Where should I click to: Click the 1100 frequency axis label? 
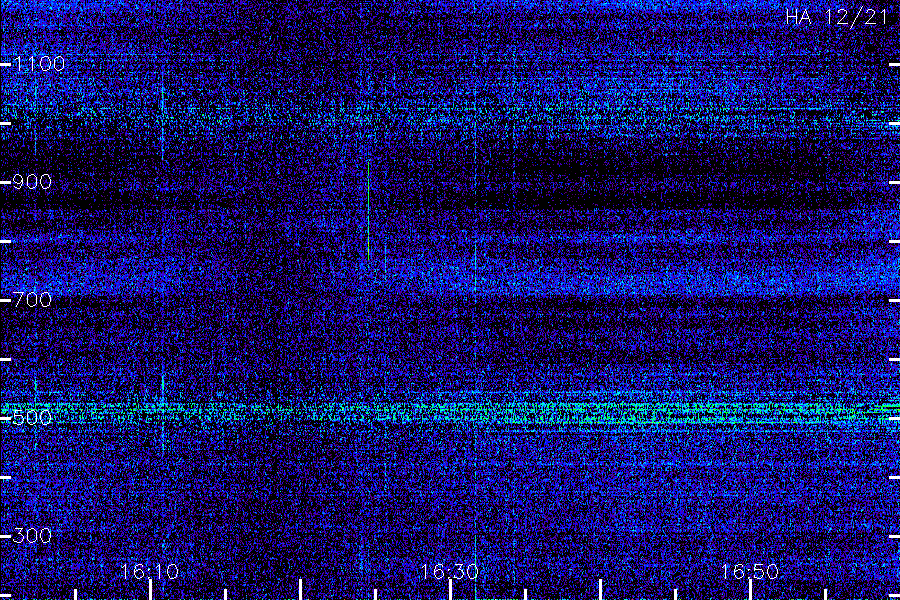click(39, 64)
